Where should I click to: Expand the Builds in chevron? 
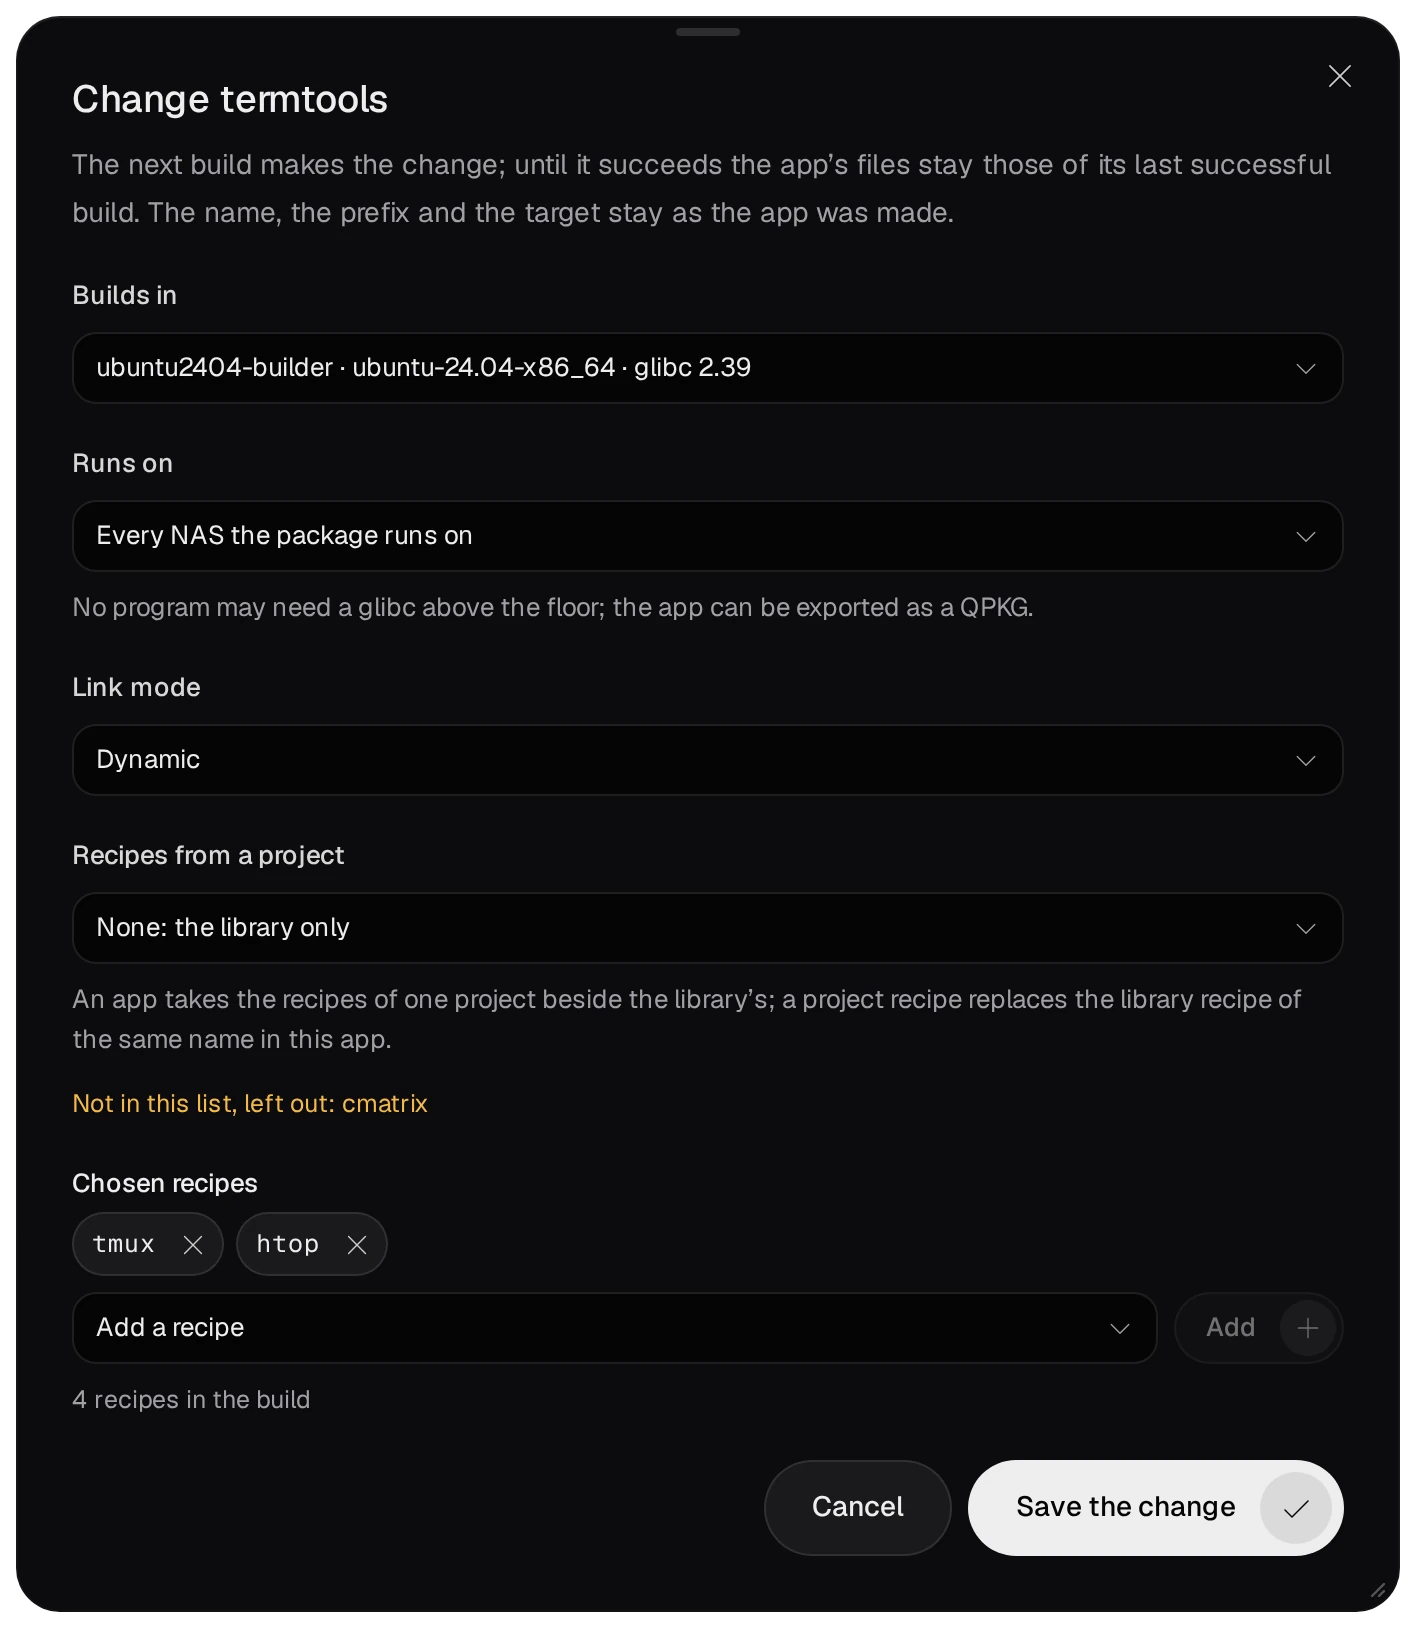pyautogui.click(x=1305, y=368)
